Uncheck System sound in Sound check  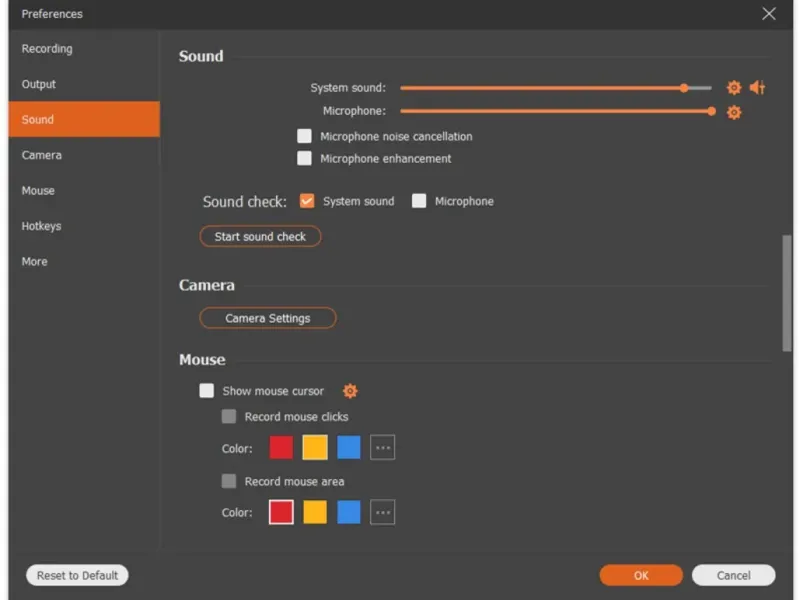tap(307, 201)
